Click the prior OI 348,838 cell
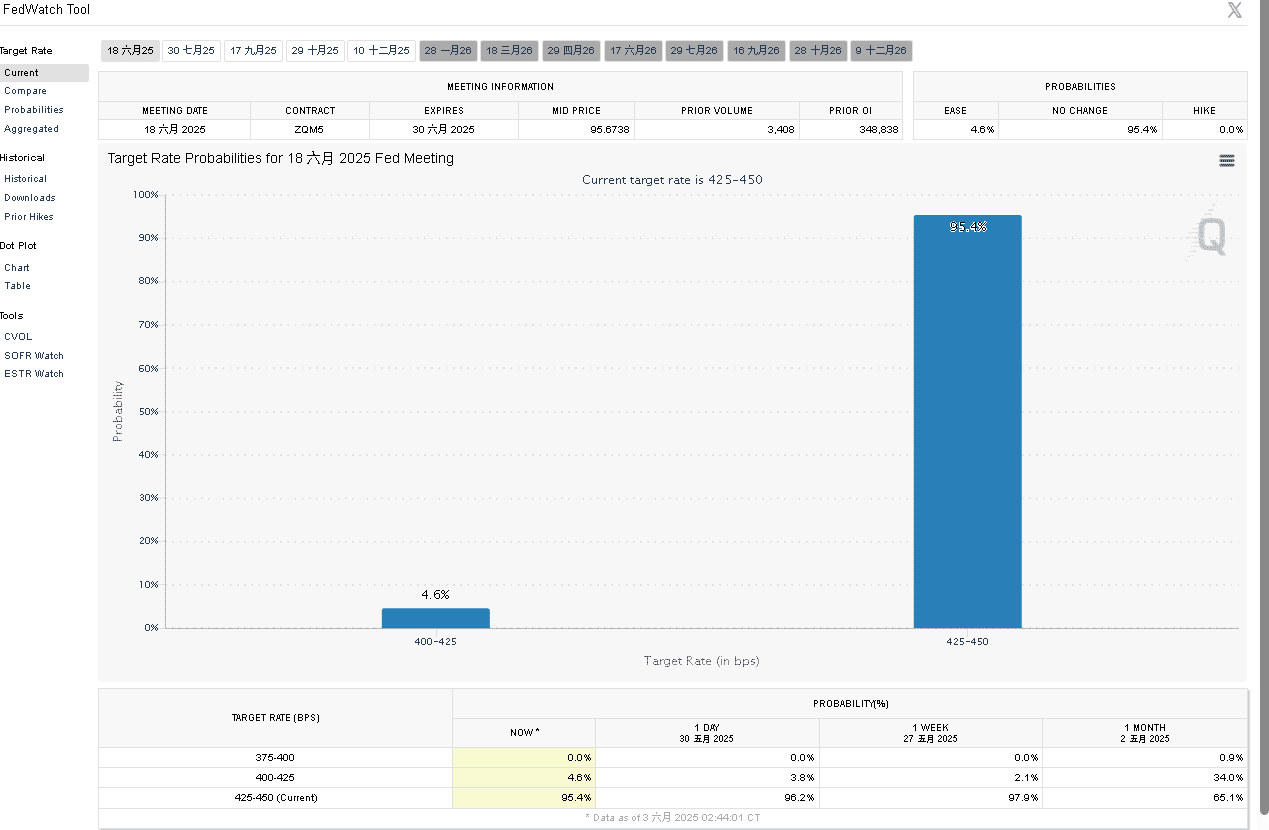The width and height of the screenshot is (1269, 830). [x=850, y=130]
